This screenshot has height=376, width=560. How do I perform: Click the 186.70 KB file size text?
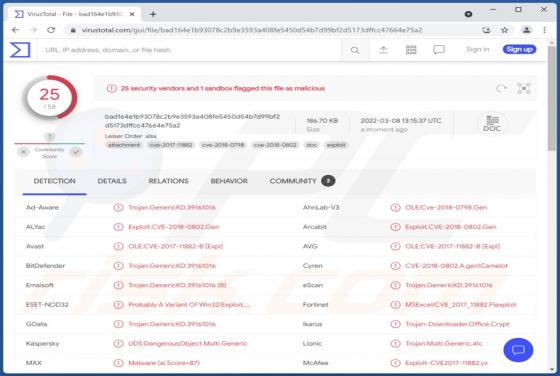pos(322,121)
